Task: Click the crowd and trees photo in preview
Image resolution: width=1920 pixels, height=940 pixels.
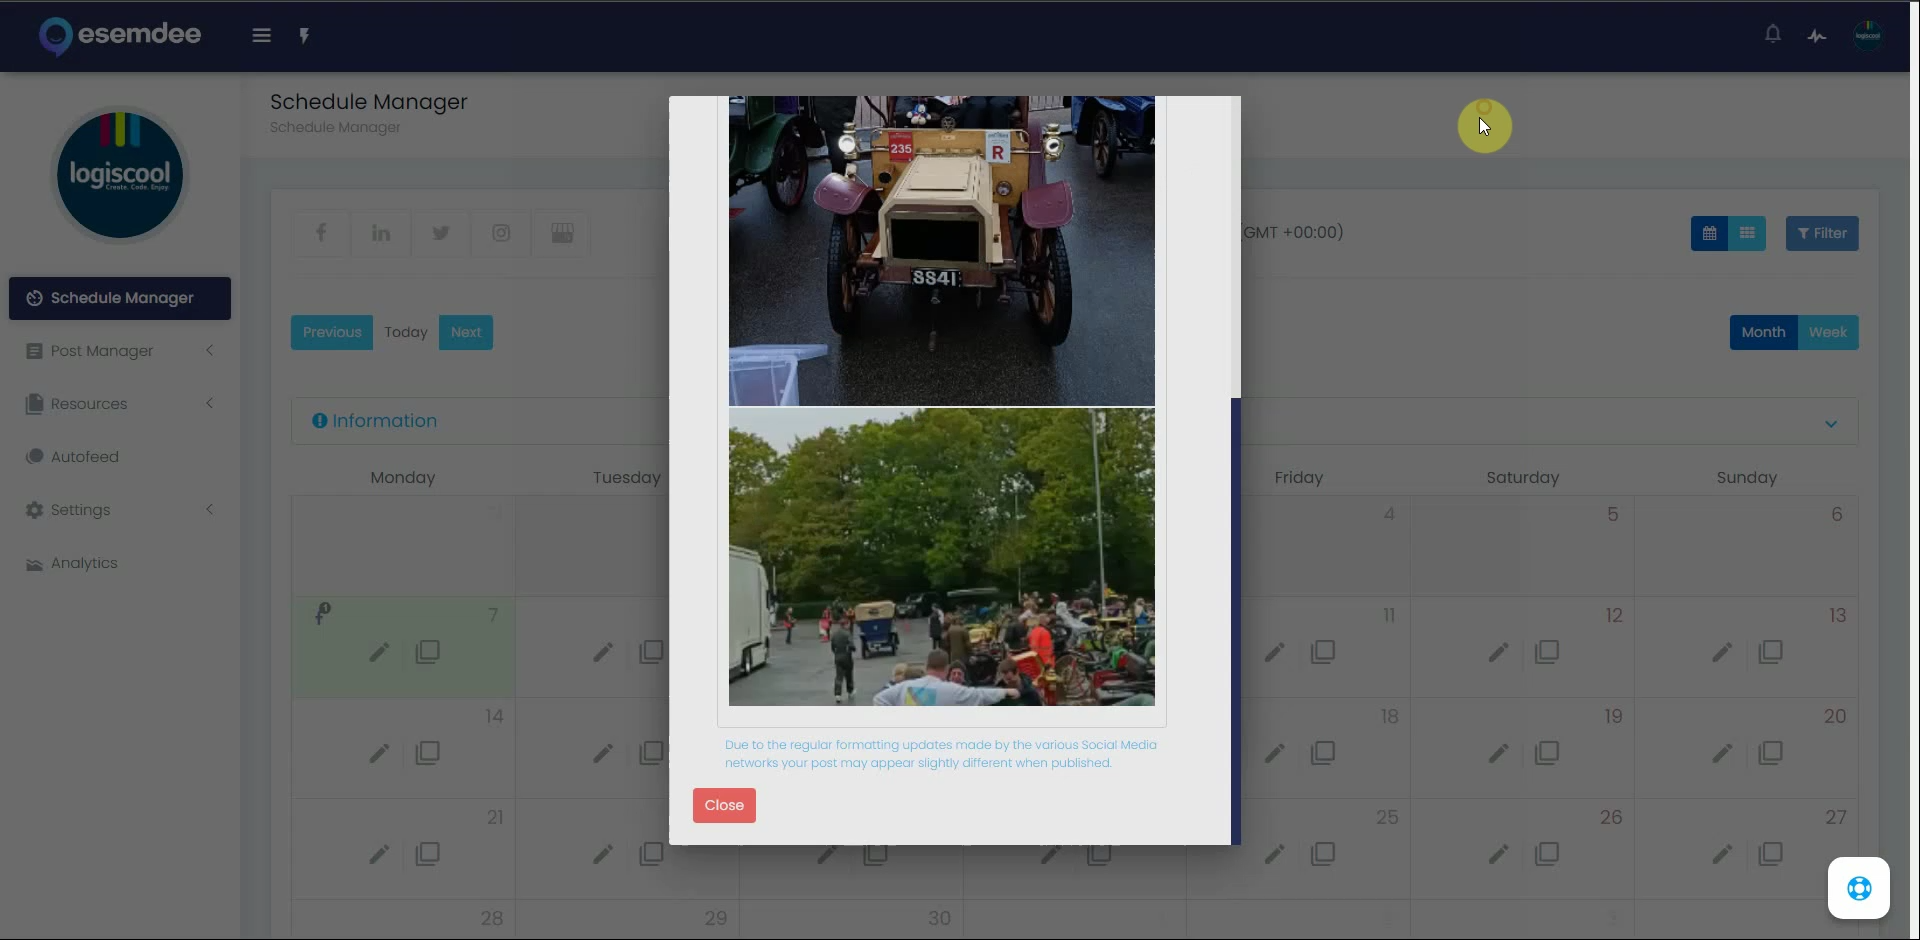Action: click(942, 557)
